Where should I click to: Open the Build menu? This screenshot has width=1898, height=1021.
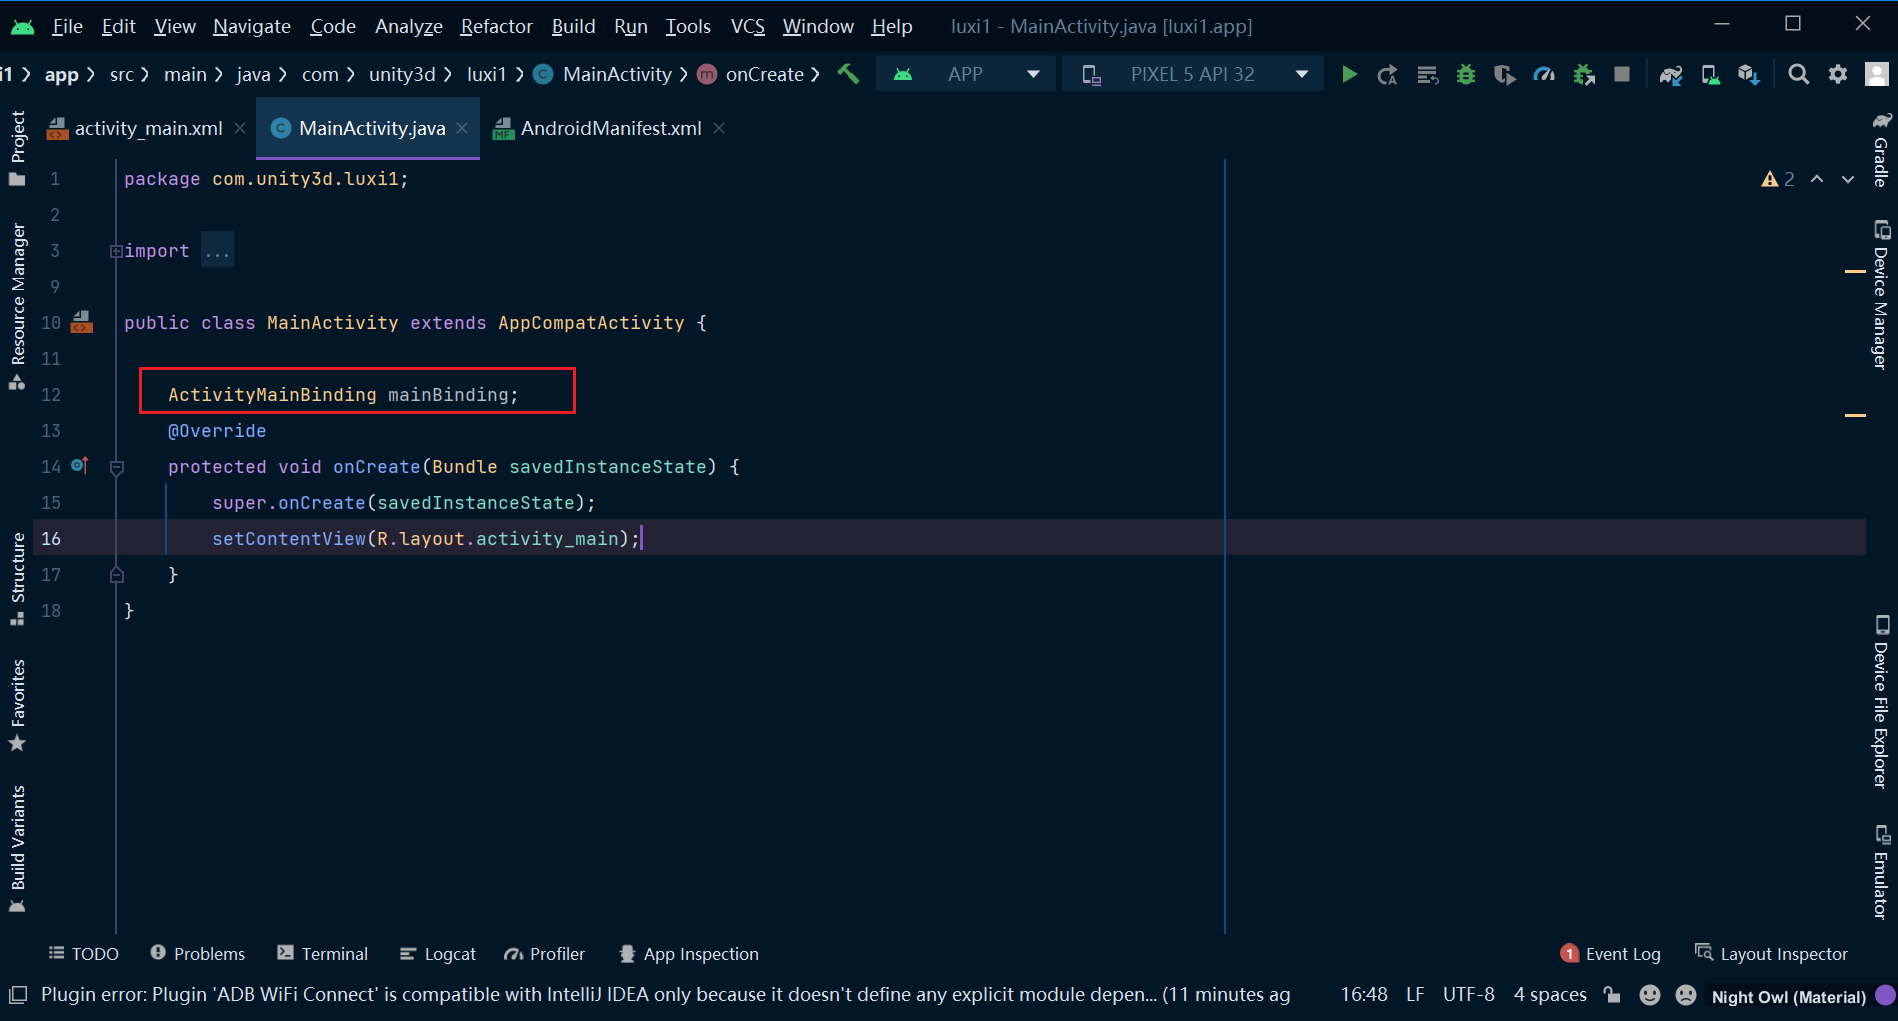click(573, 26)
